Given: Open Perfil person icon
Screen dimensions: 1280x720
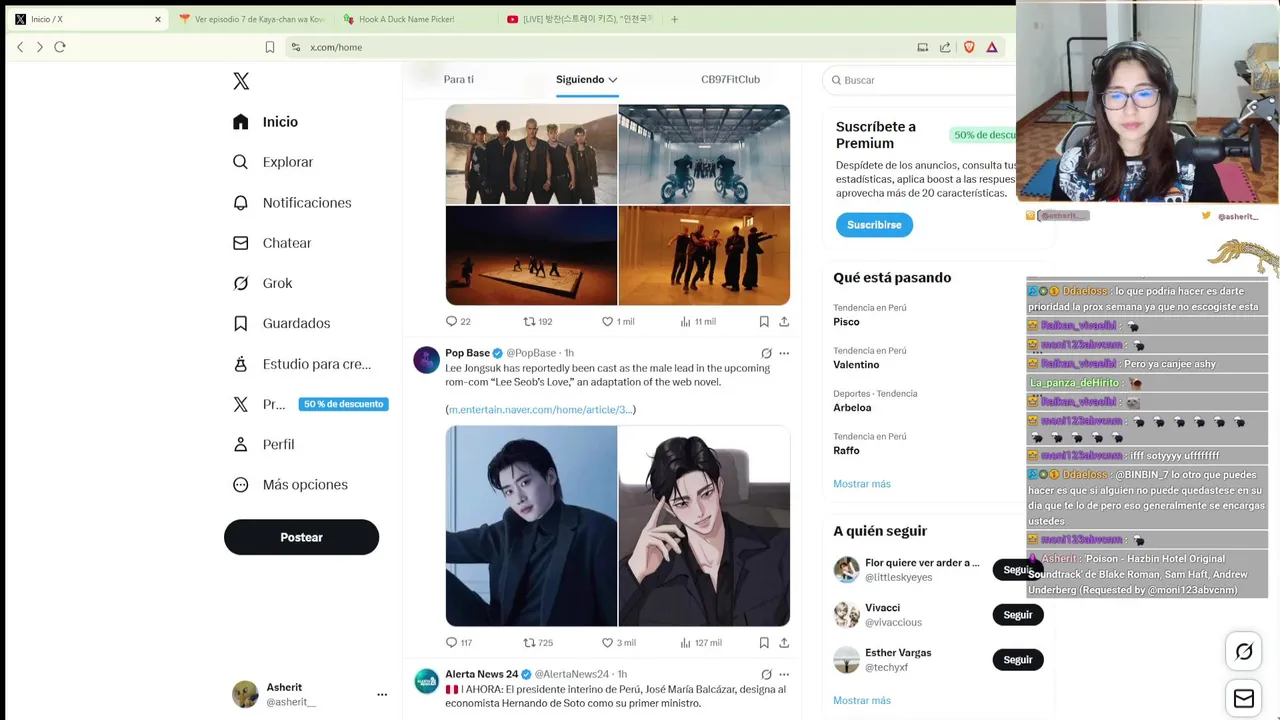Looking at the screenshot, I should [x=240, y=444].
